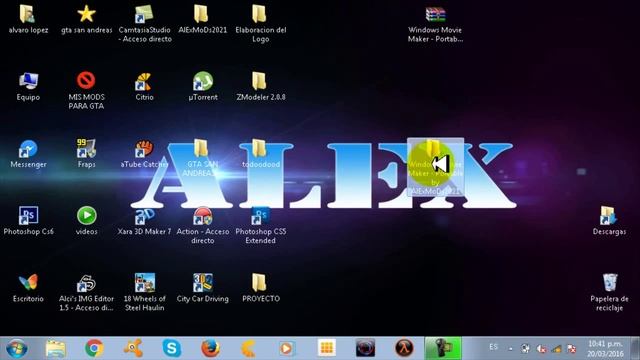The image size is (640, 360).
Task: Click the ES language indicator
Action: click(x=493, y=347)
